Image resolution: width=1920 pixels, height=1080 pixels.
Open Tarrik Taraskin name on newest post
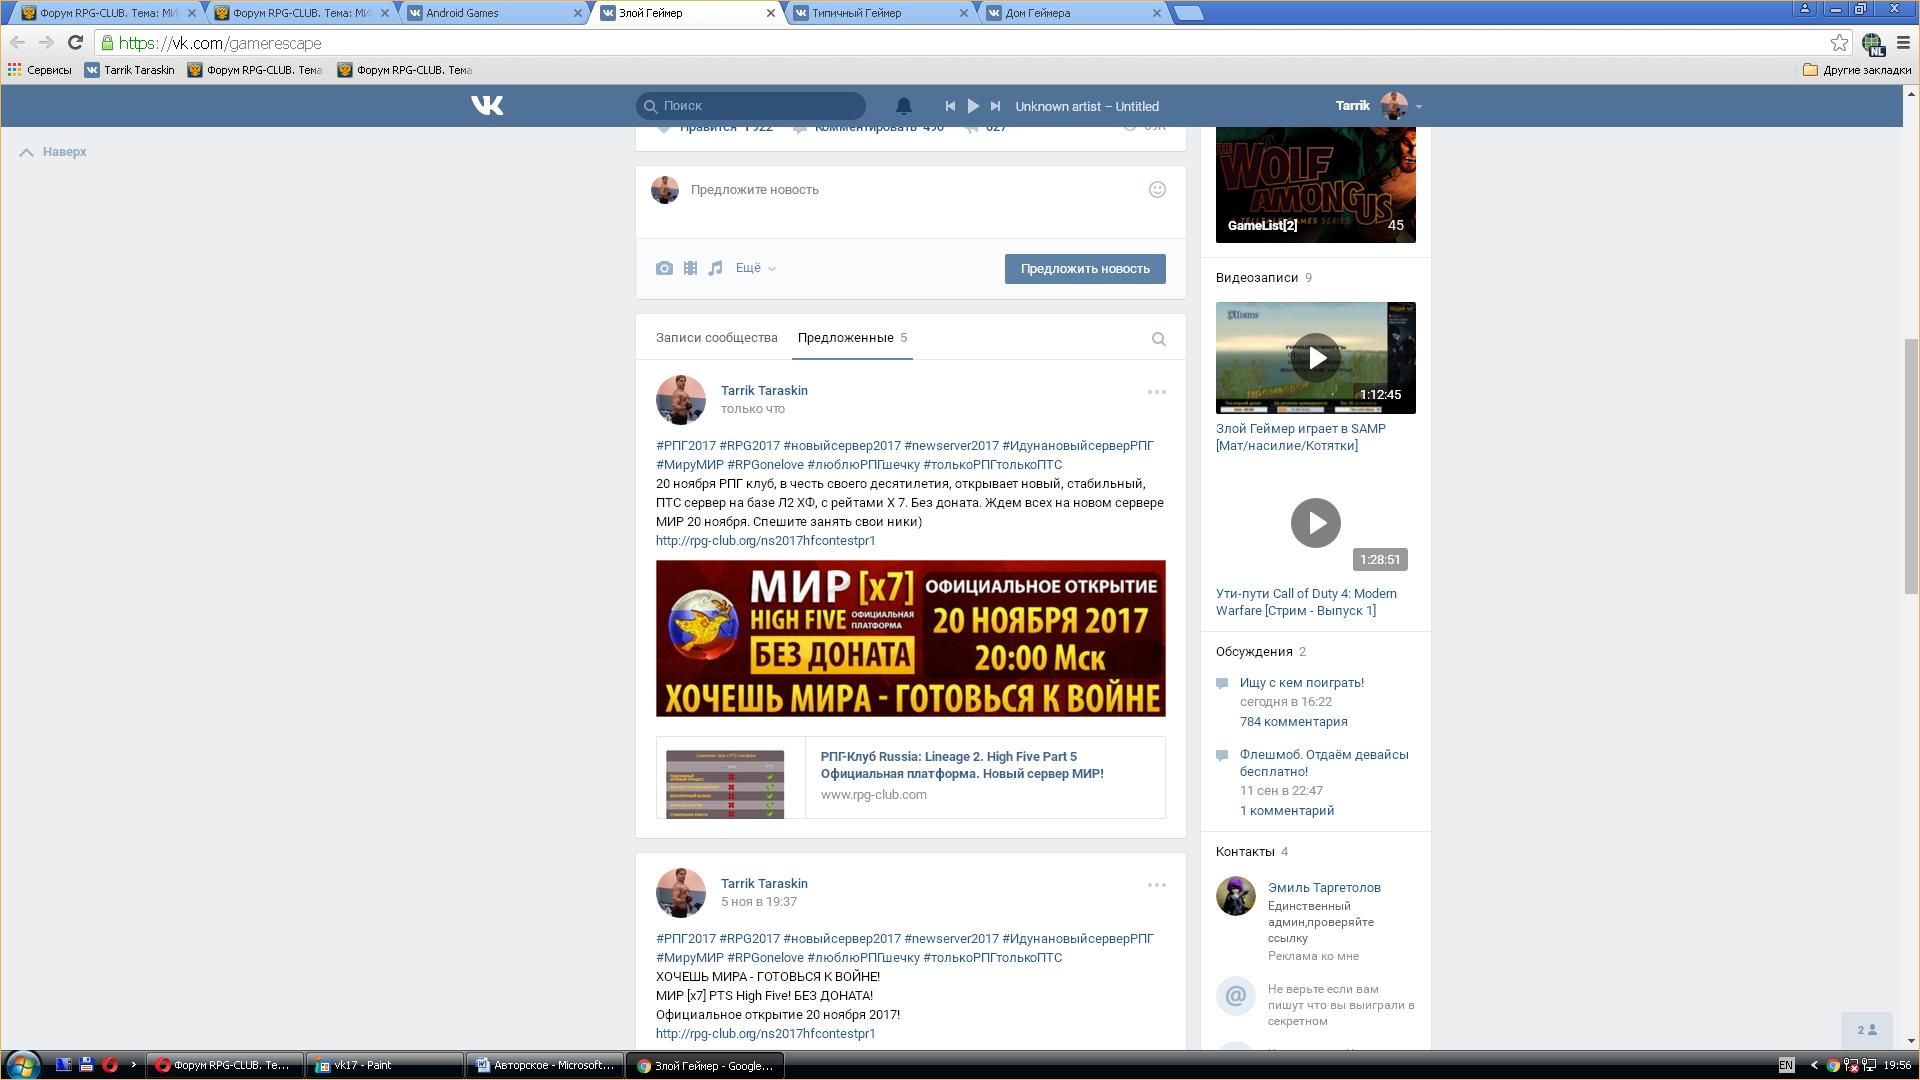click(764, 391)
